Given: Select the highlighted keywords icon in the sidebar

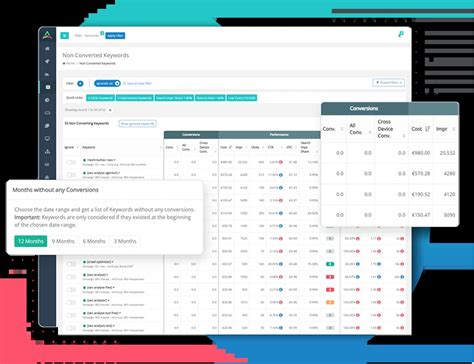Looking at the screenshot, I should [x=47, y=87].
